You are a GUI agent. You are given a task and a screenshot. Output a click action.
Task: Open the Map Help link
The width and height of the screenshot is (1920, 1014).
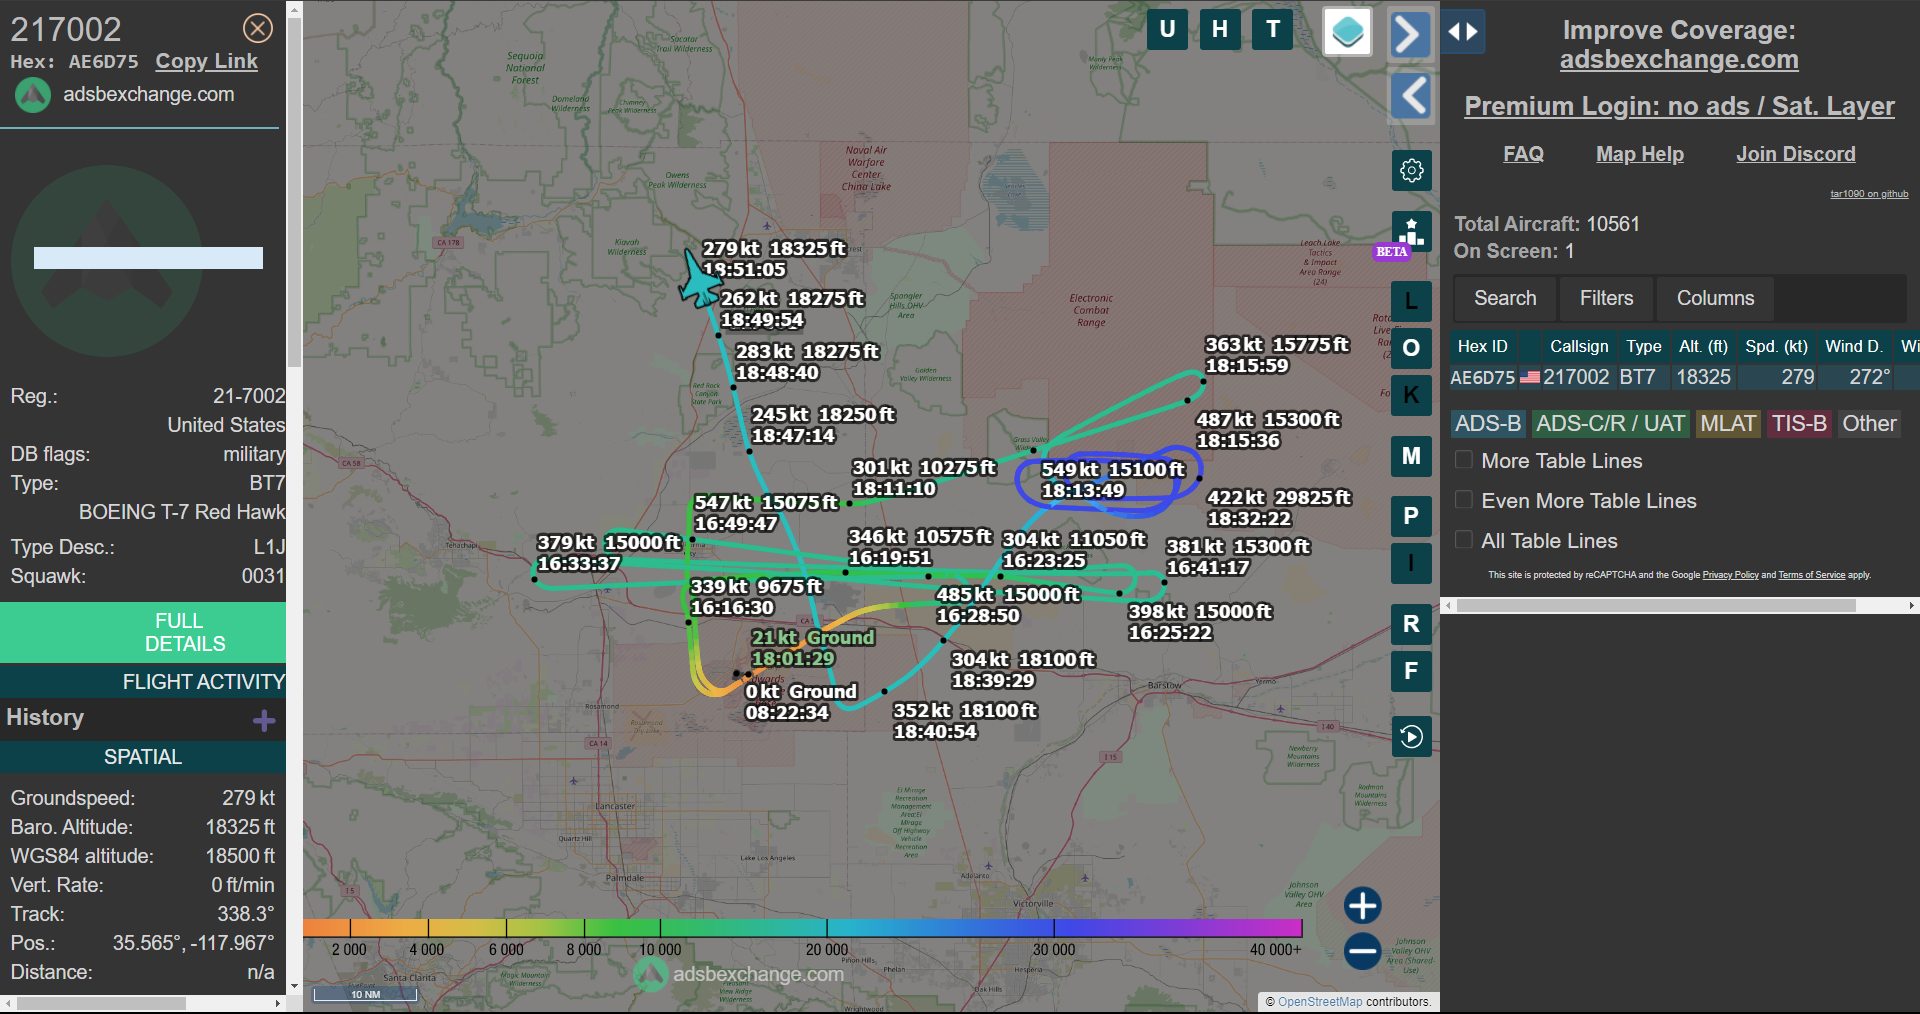pos(1640,154)
